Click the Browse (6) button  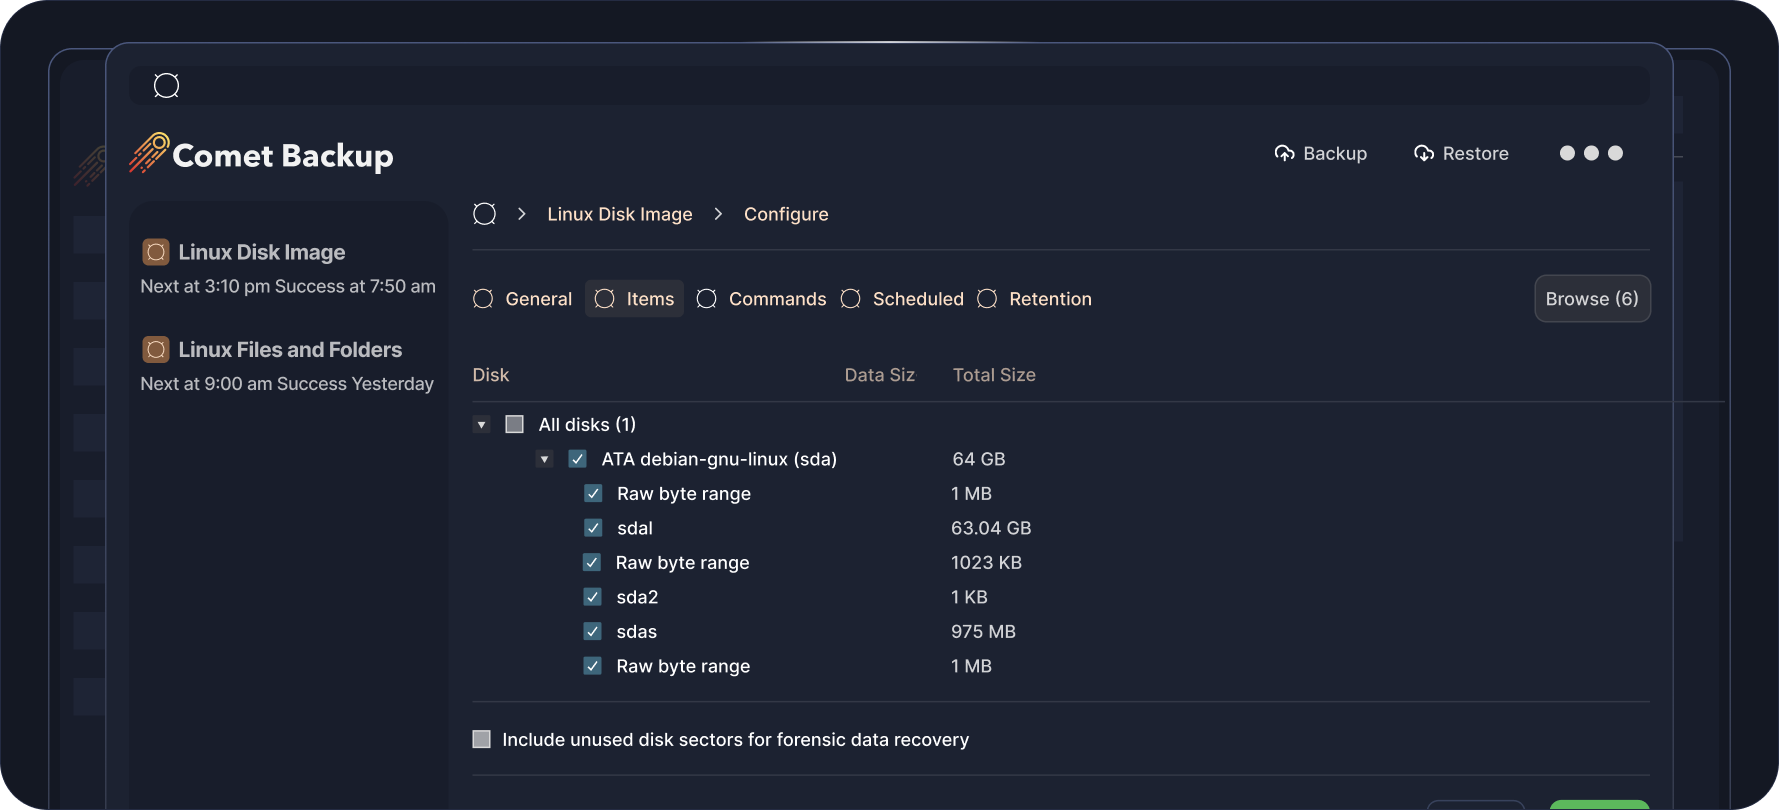(x=1592, y=299)
